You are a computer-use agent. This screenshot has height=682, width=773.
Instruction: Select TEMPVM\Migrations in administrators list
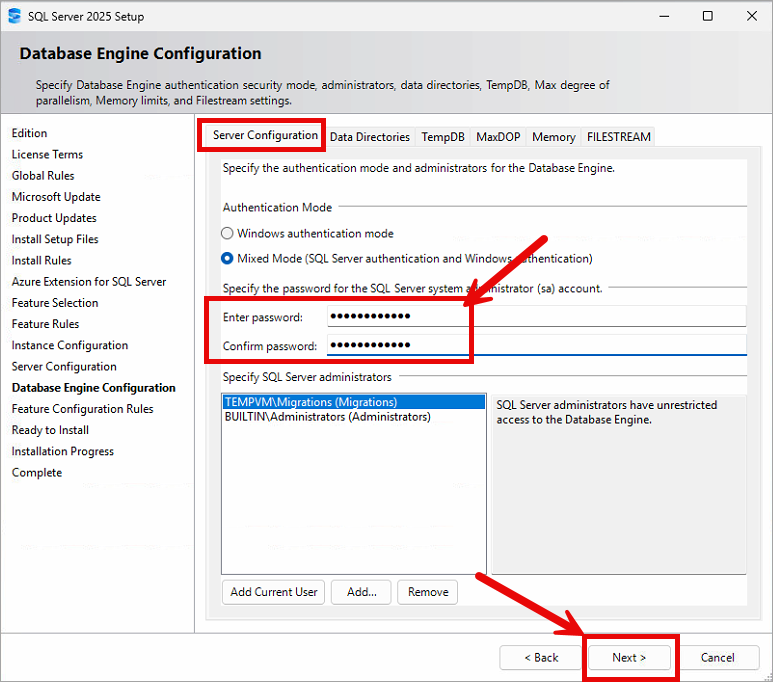[x=311, y=402]
